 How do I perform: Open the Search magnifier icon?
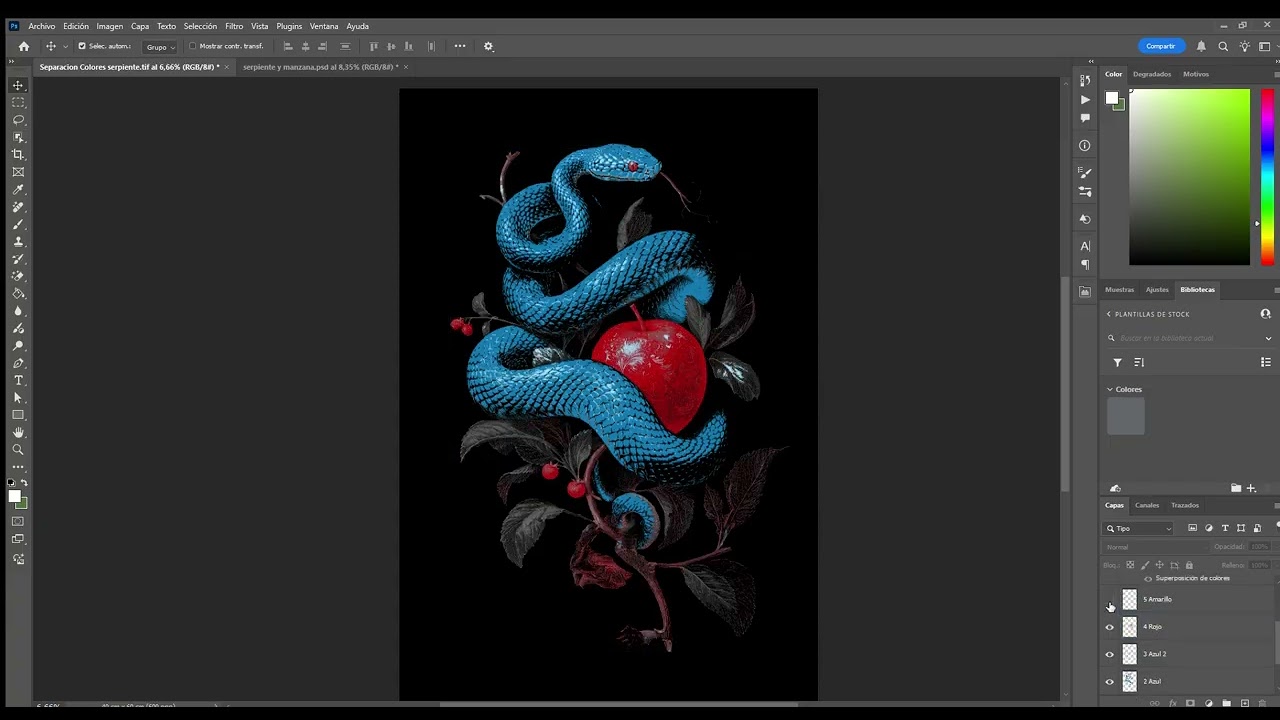tap(1223, 46)
